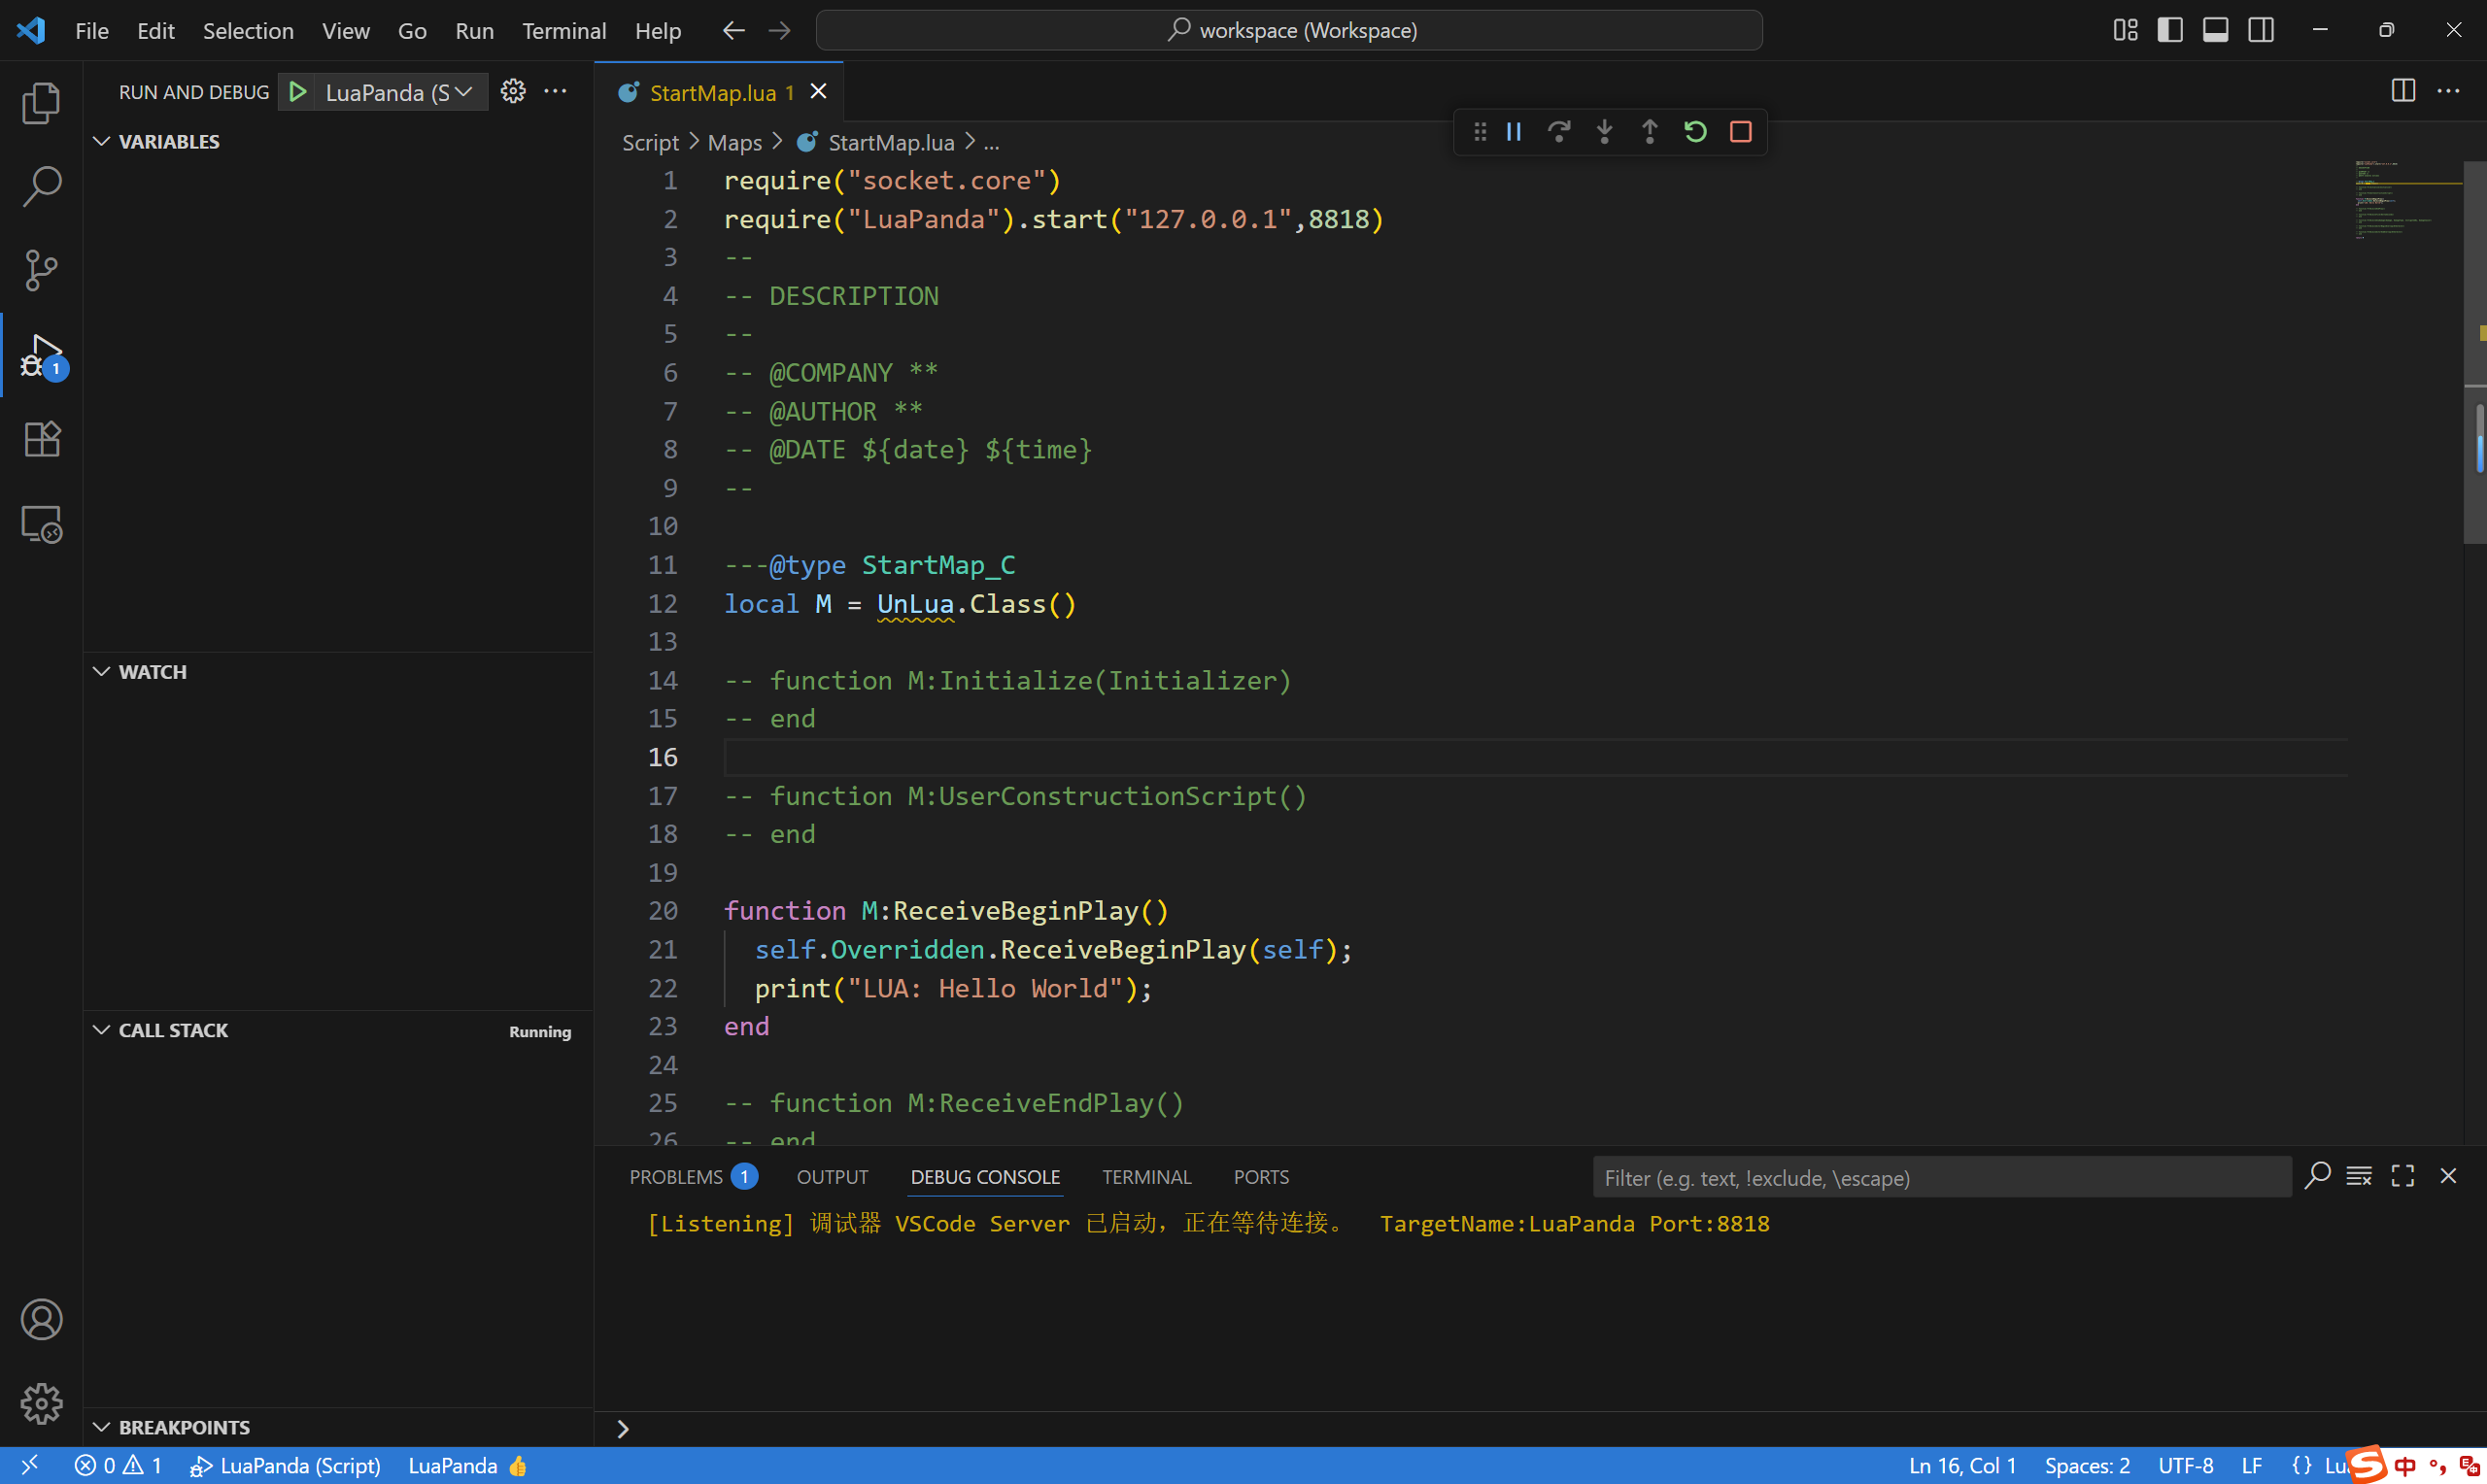The width and height of the screenshot is (2487, 1484).
Task: Toggle the bottom panel visibility
Action: point(2215,30)
